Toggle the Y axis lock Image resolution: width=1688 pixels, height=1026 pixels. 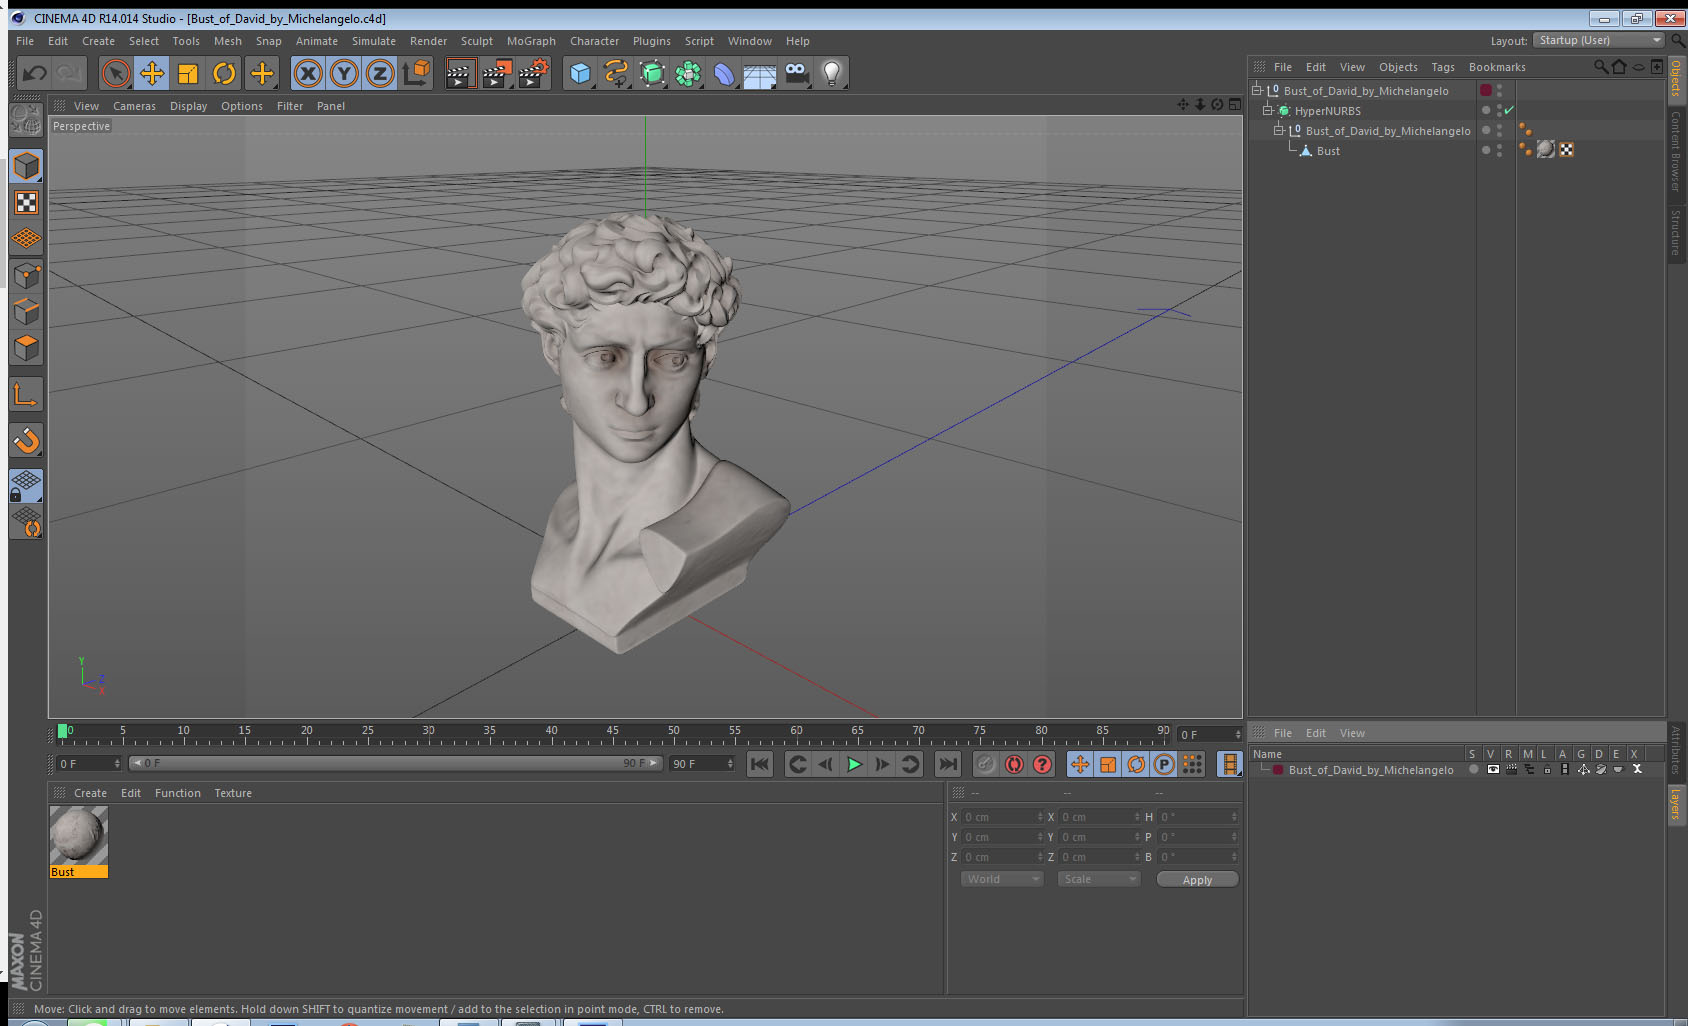(344, 73)
